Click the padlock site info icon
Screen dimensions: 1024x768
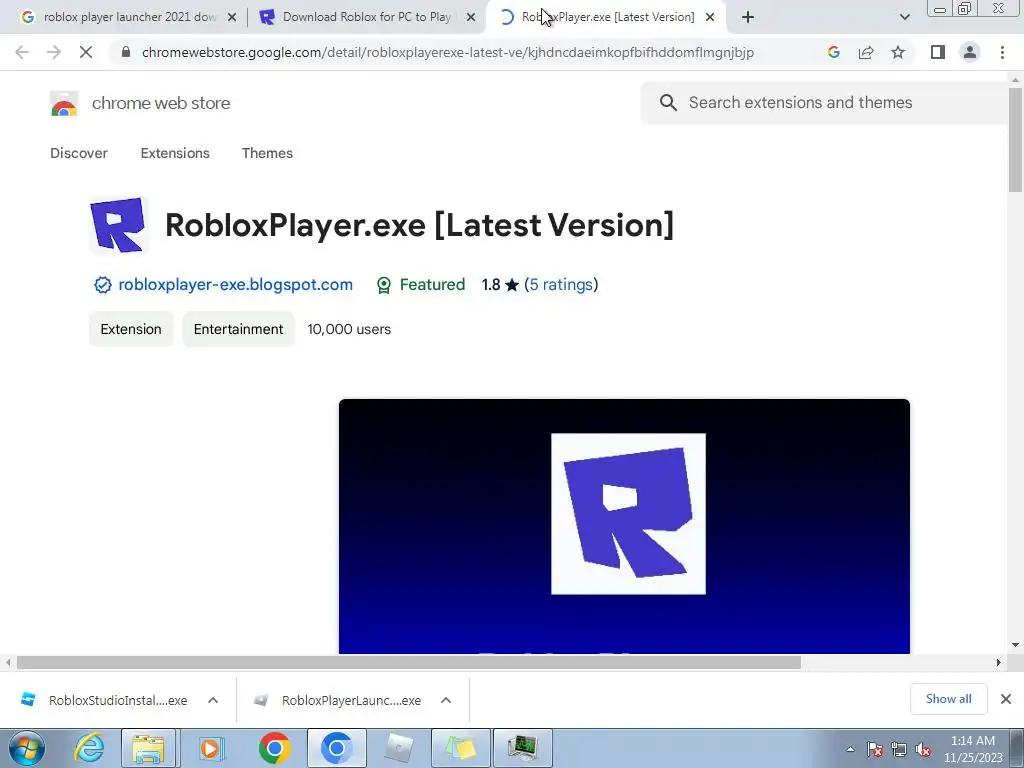click(126, 52)
